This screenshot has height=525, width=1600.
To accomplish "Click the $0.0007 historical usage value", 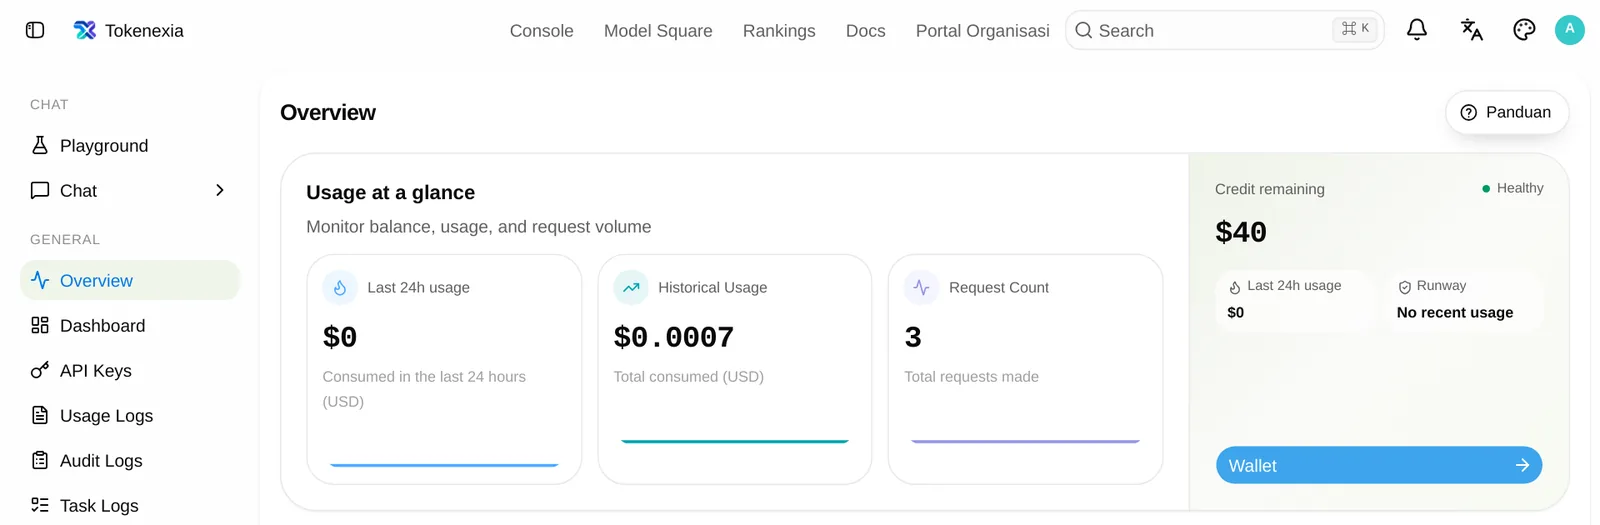I will [674, 337].
